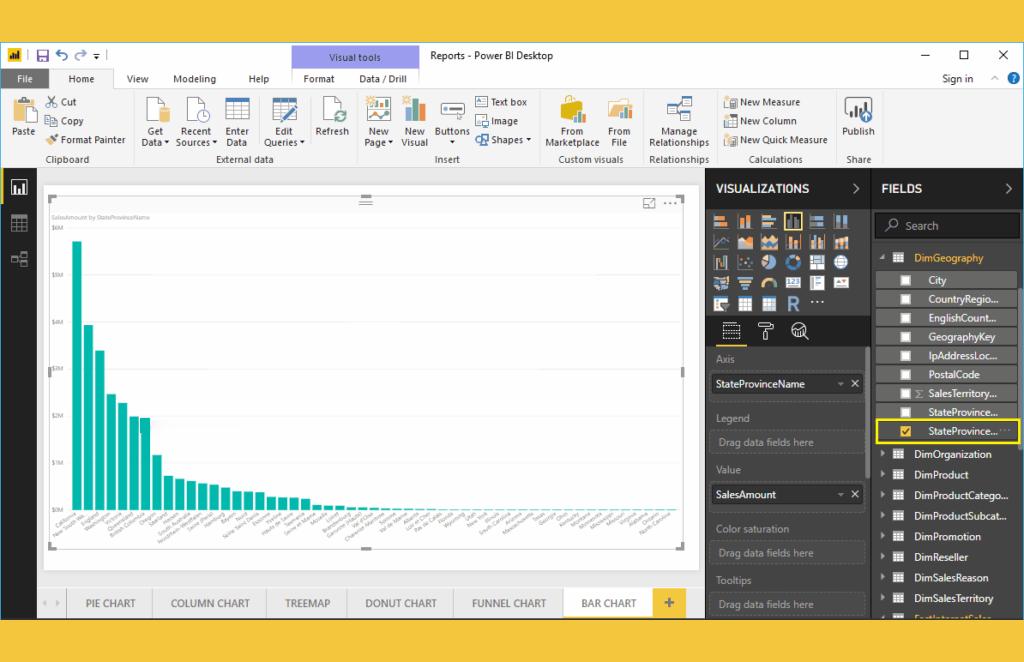Image resolution: width=1024 pixels, height=662 pixels.
Task: Expand the DimProduct table
Action: click(x=883, y=475)
